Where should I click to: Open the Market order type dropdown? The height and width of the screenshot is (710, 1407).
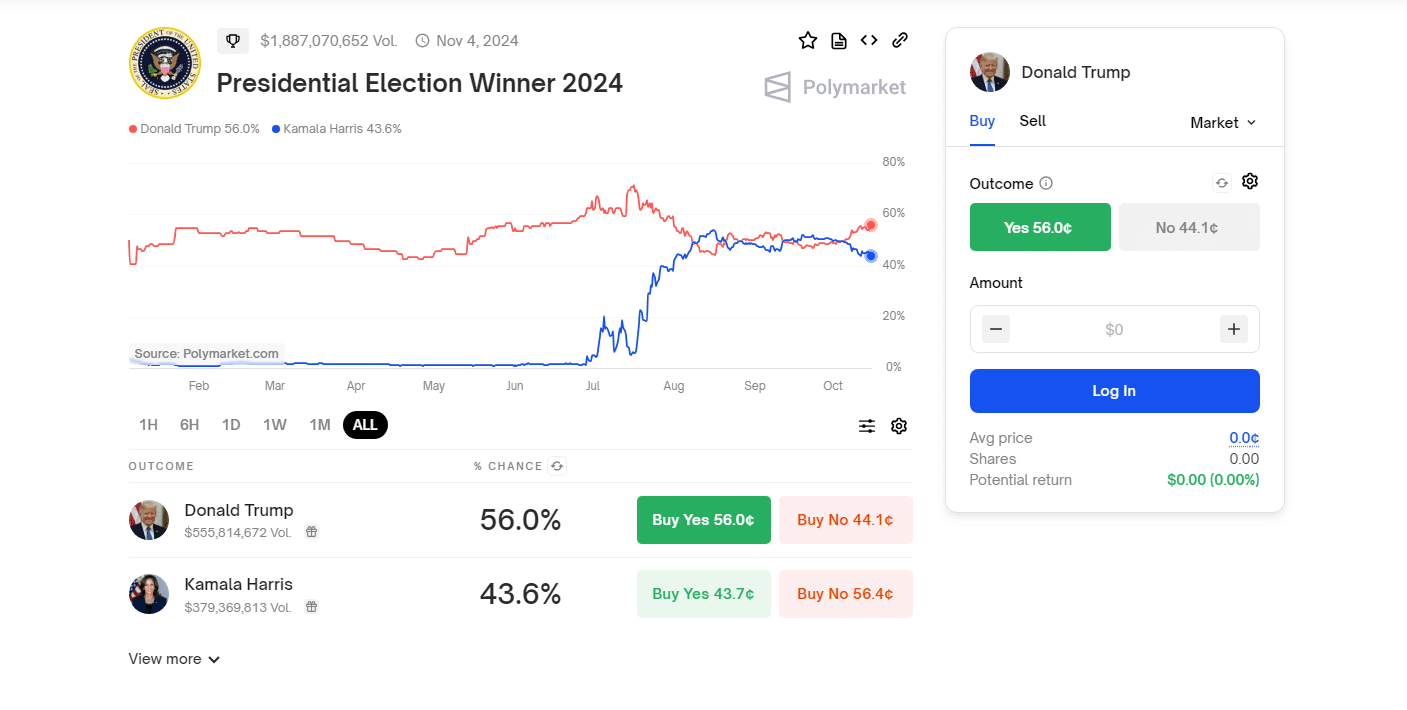[x=1223, y=122]
